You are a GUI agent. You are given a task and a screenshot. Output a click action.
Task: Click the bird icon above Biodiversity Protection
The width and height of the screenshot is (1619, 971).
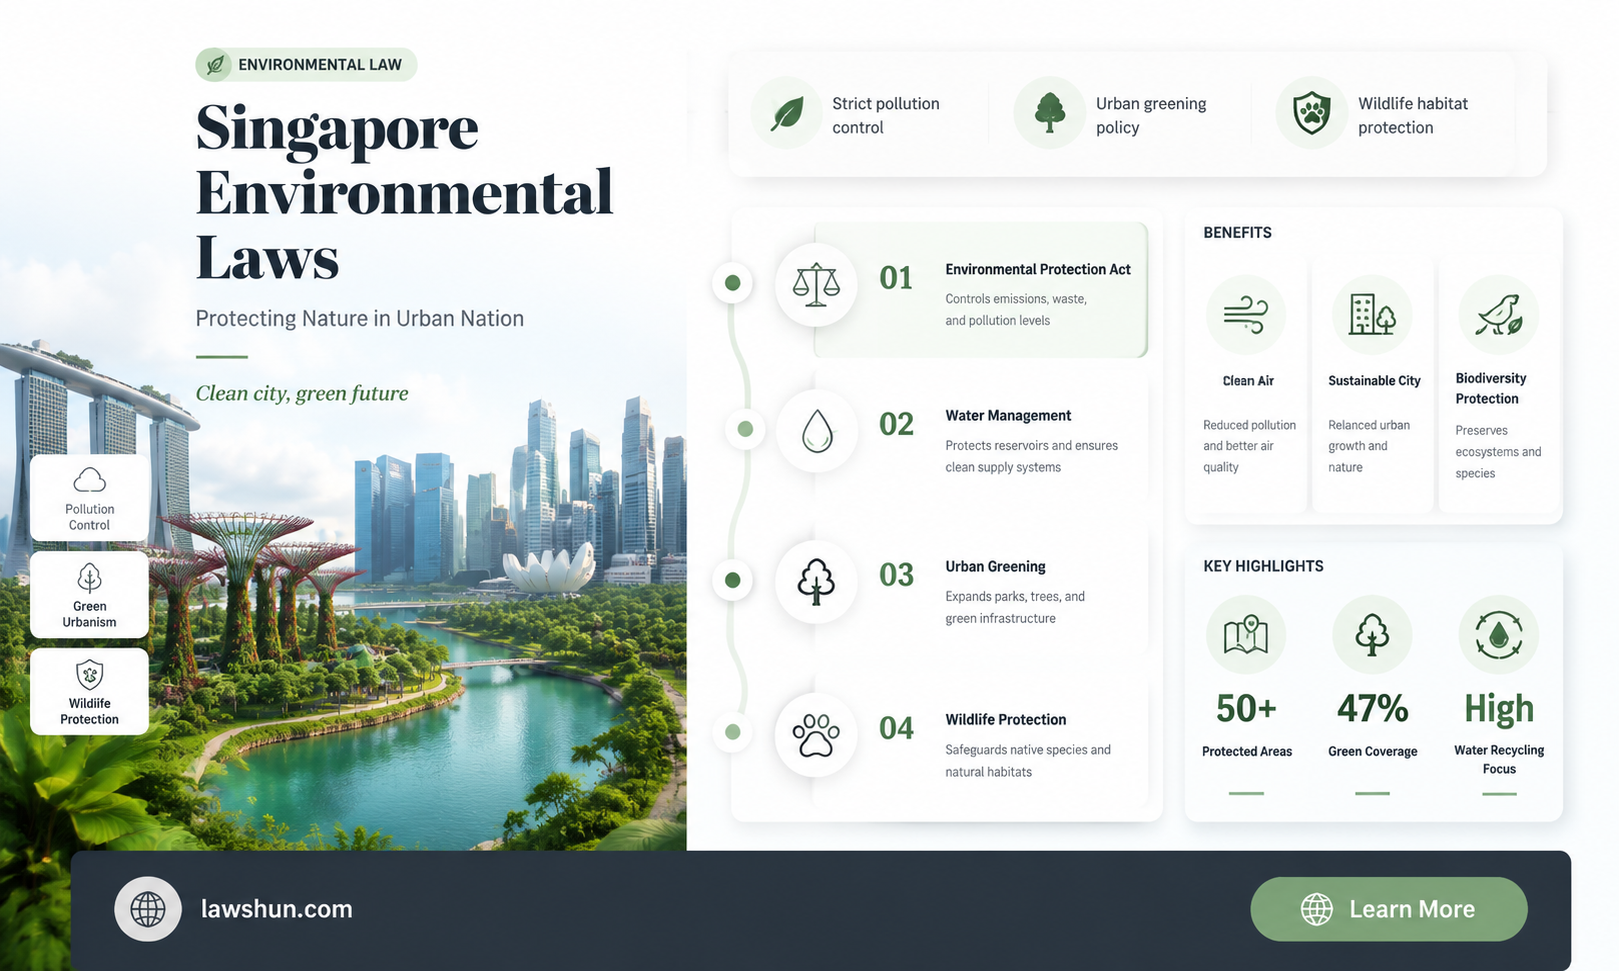(x=1499, y=314)
